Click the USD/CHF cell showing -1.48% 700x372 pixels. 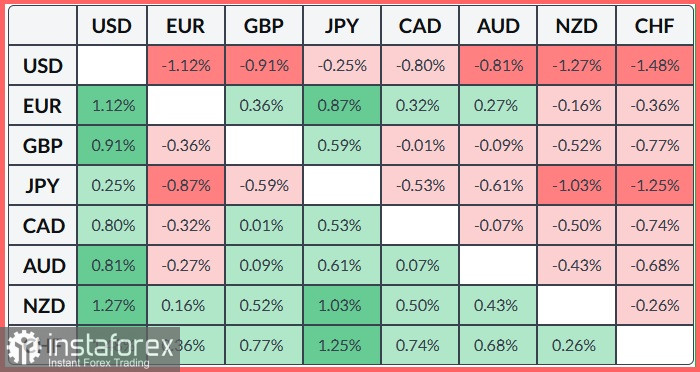coord(654,66)
